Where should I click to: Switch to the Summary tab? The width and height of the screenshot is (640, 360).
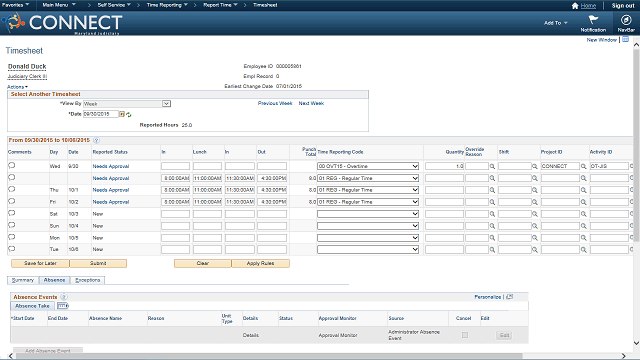point(23,280)
